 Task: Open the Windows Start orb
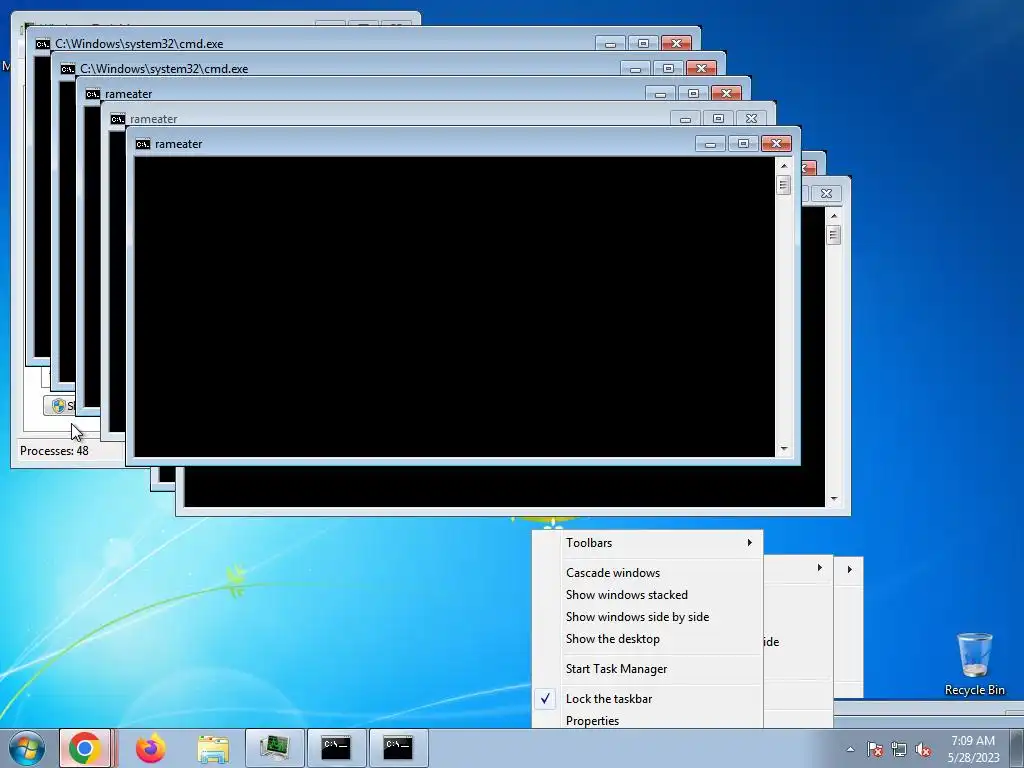pyautogui.click(x=27, y=748)
